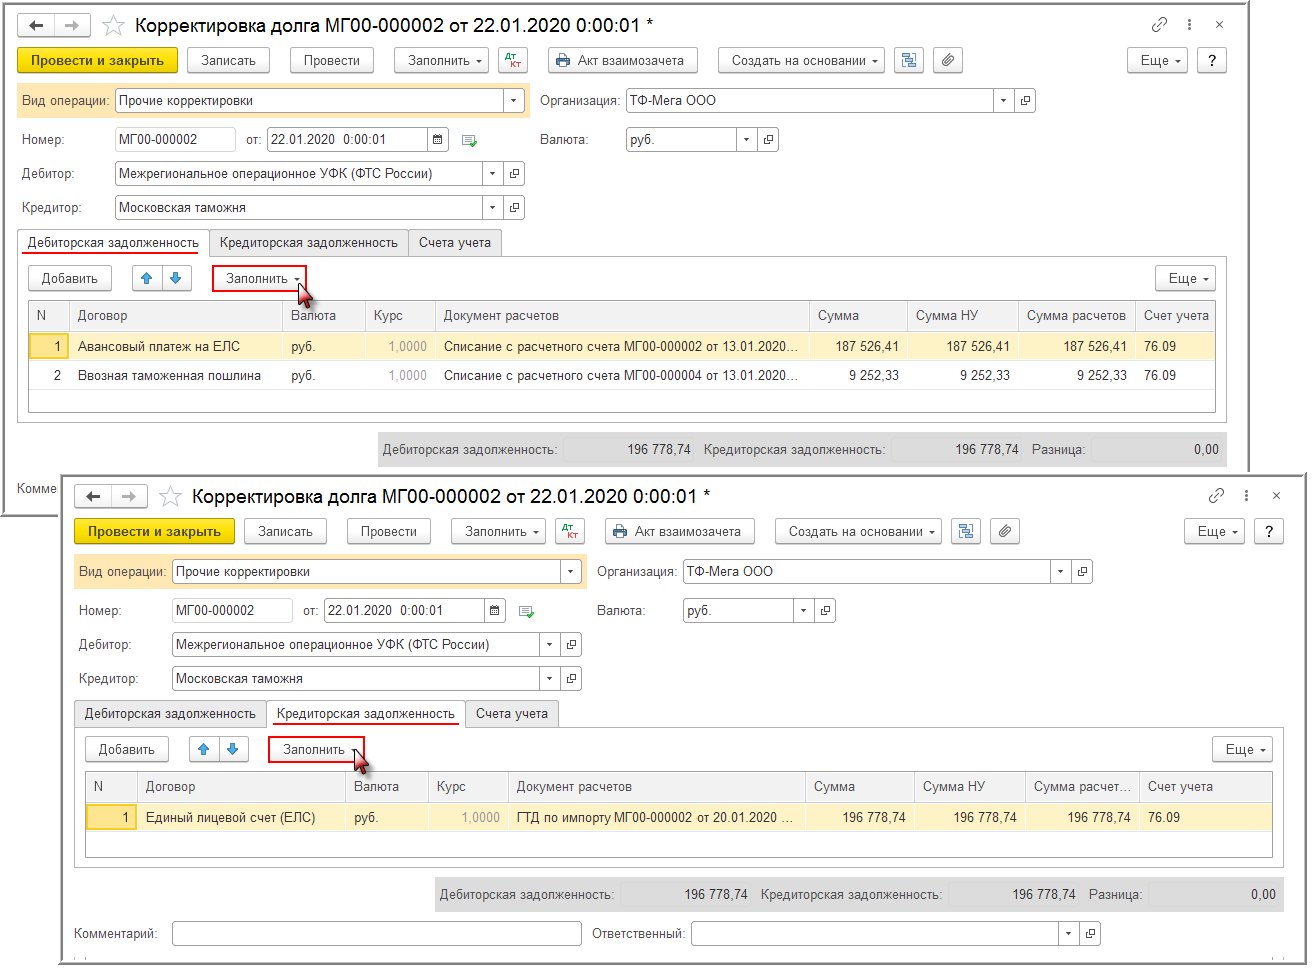The height and width of the screenshot is (968, 1312).
Task: Select the Ввозная таможенная пошлина row in the back window
Action: [x=622, y=376]
